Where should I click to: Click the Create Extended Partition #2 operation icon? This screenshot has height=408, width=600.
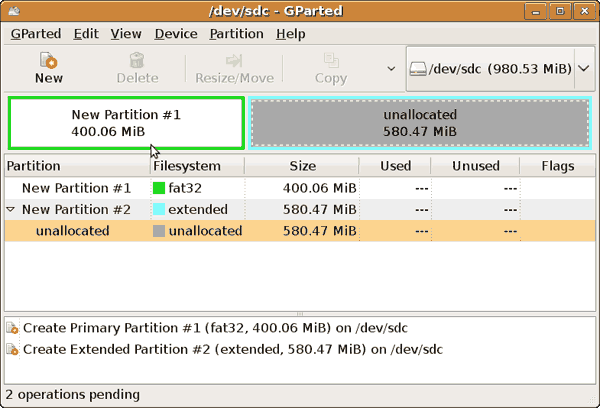[x=12, y=349]
